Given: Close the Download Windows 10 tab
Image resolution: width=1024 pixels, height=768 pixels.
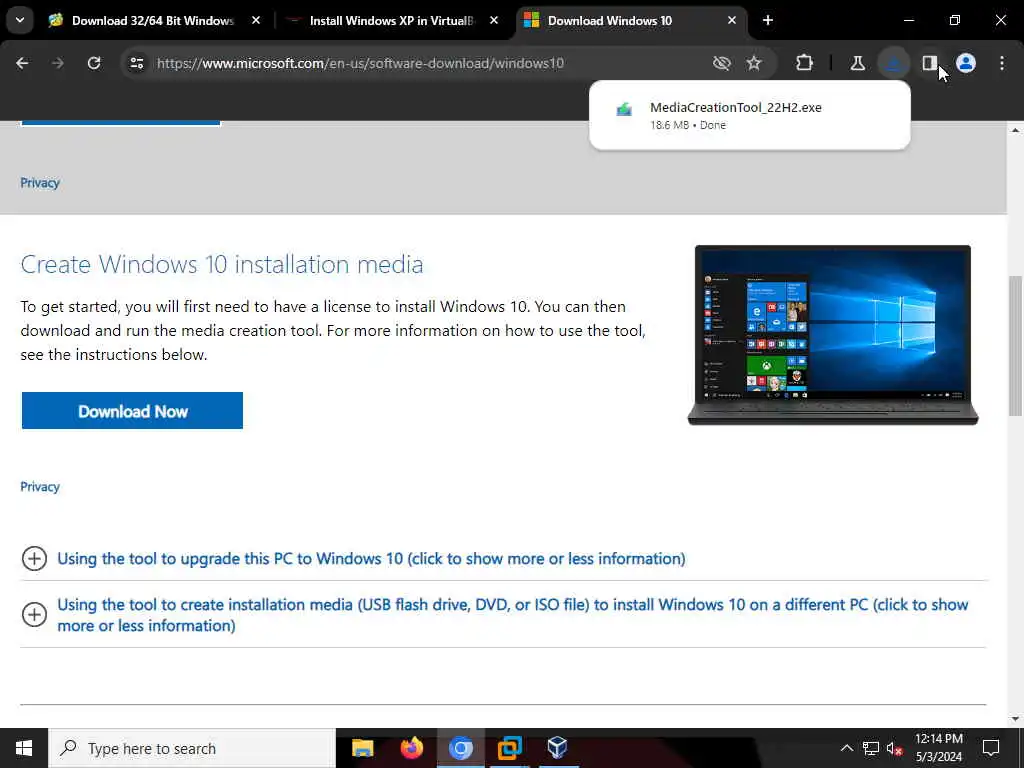Looking at the screenshot, I should point(731,21).
